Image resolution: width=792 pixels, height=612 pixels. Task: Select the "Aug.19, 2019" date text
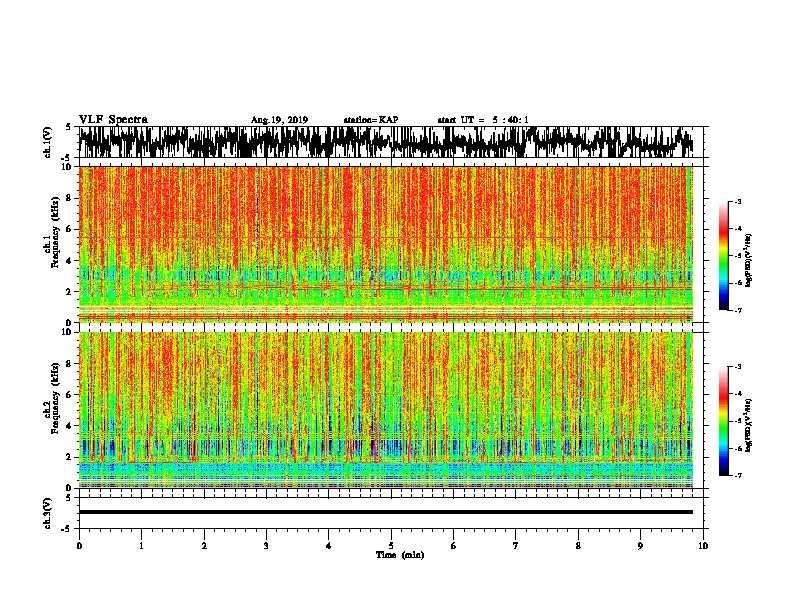click(x=279, y=120)
